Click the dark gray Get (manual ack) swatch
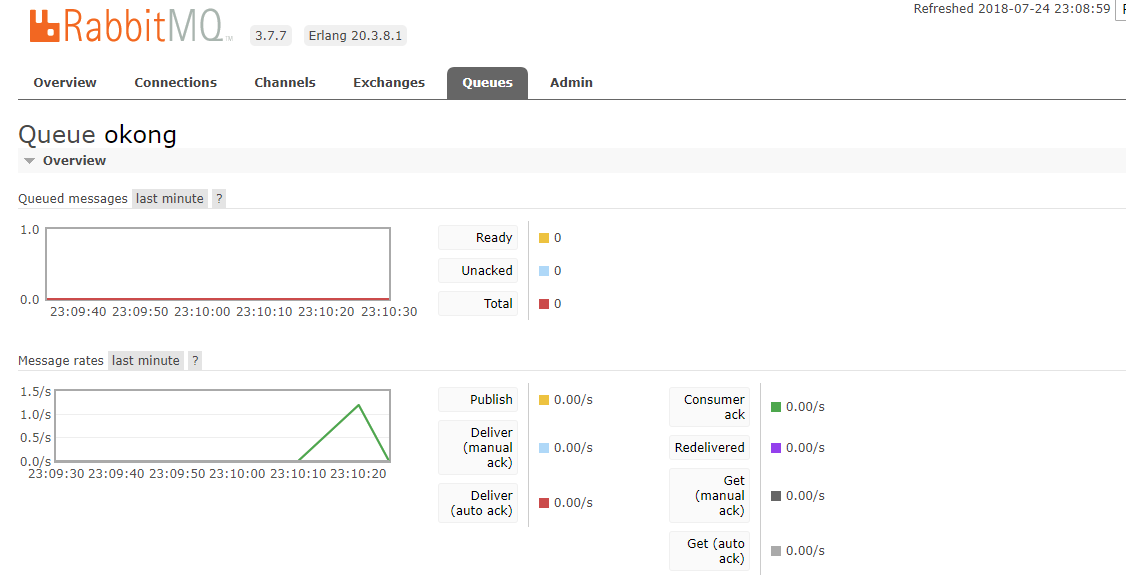1126x586 pixels. 776,496
